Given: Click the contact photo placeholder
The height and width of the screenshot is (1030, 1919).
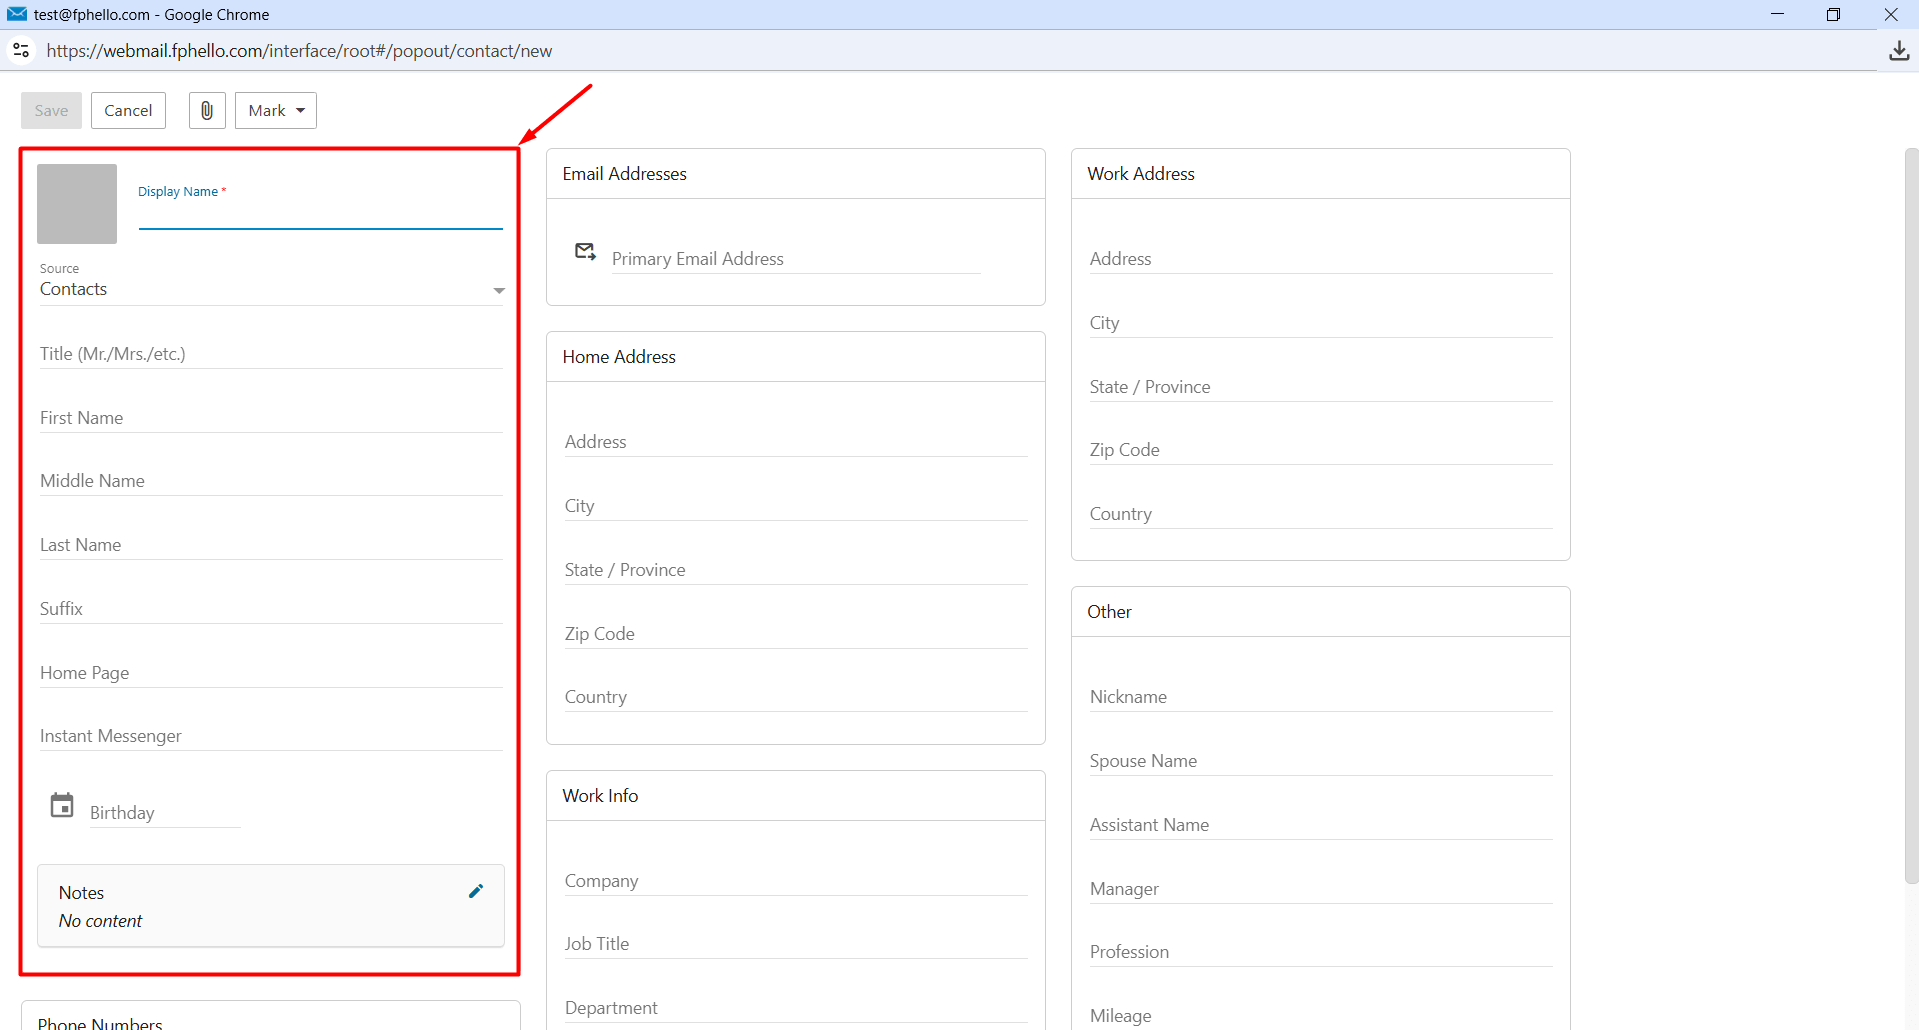Looking at the screenshot, I should point(77,204).
